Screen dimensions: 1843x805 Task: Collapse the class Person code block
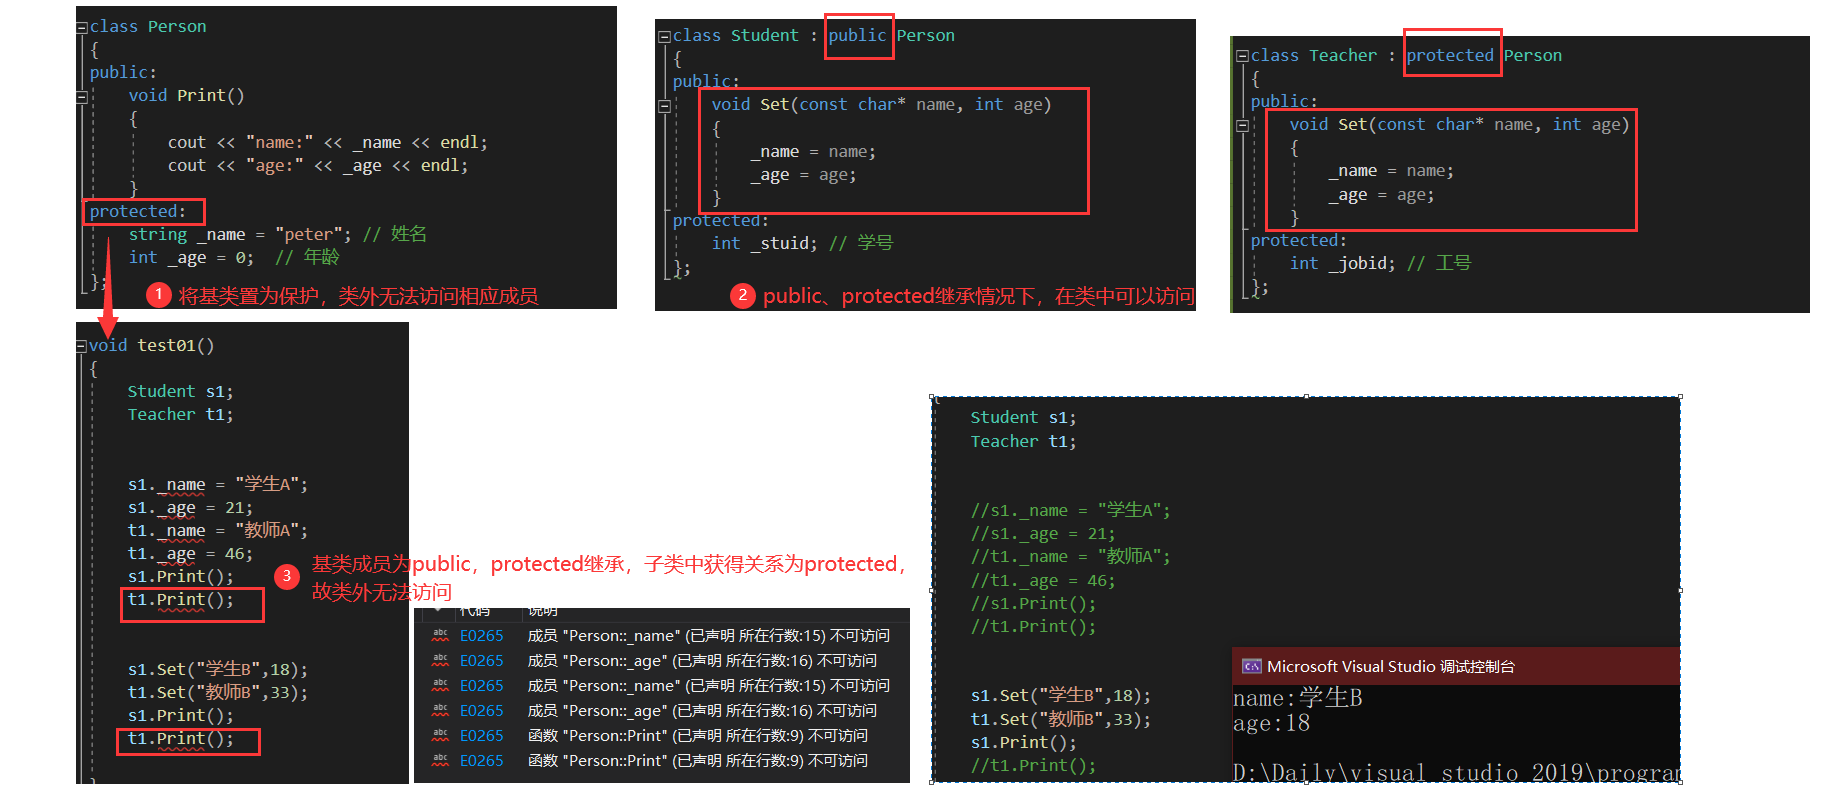point(82,28)
